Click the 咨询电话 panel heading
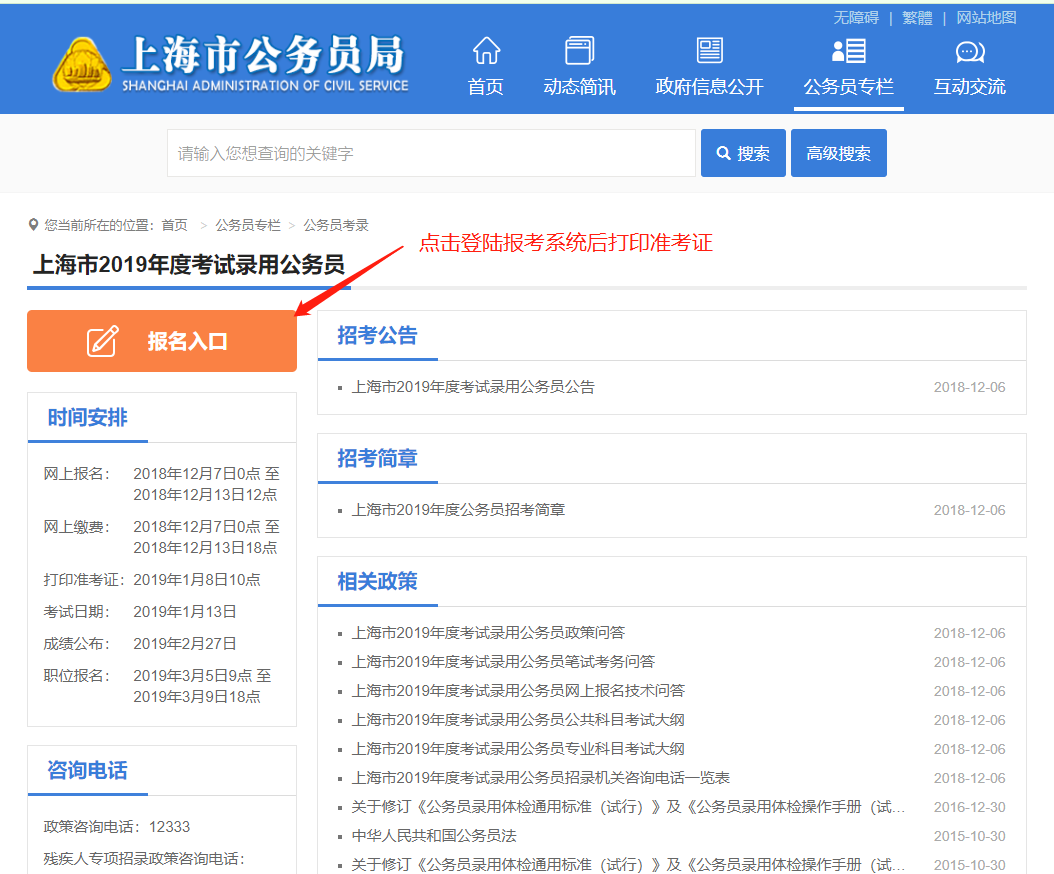1054x874 pixels. pos(87,770)
